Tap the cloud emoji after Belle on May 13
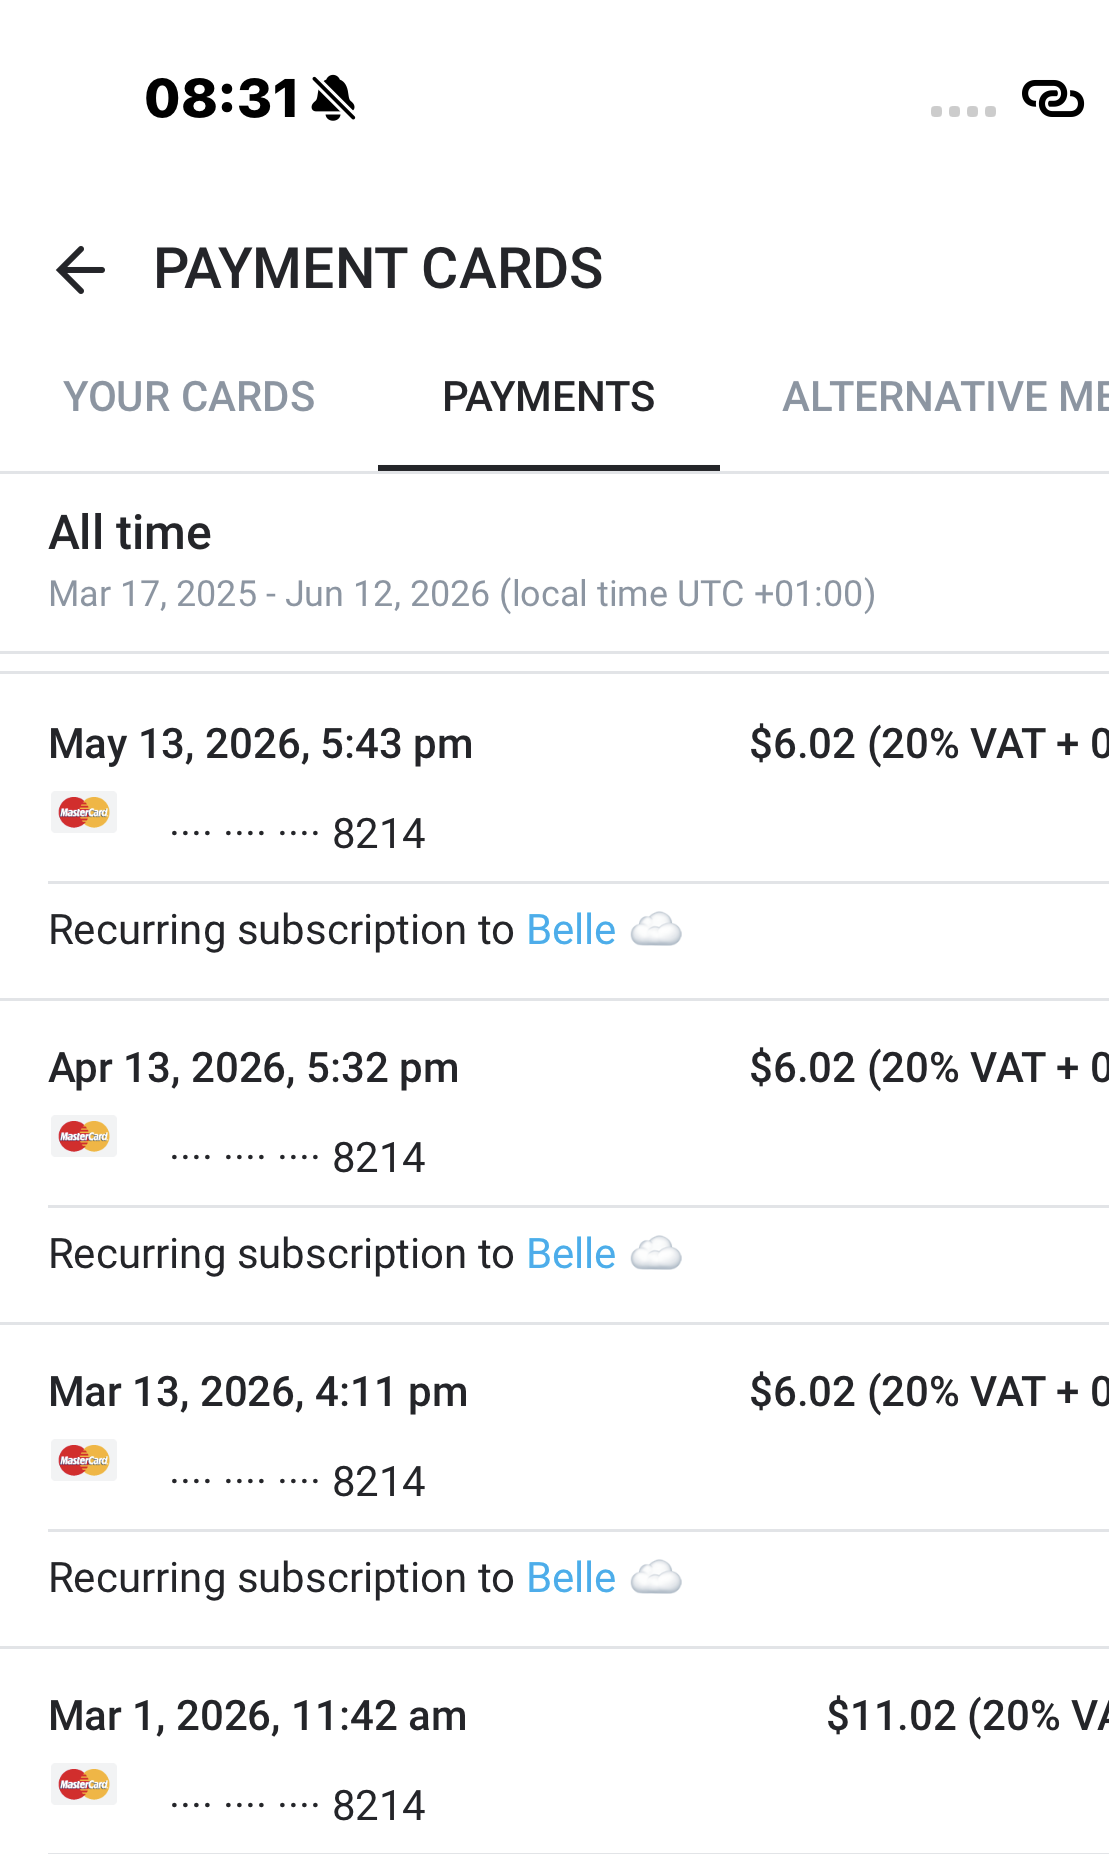Image resolution: width=1109 pixels, height=1854 pixels. pos(656,930)
